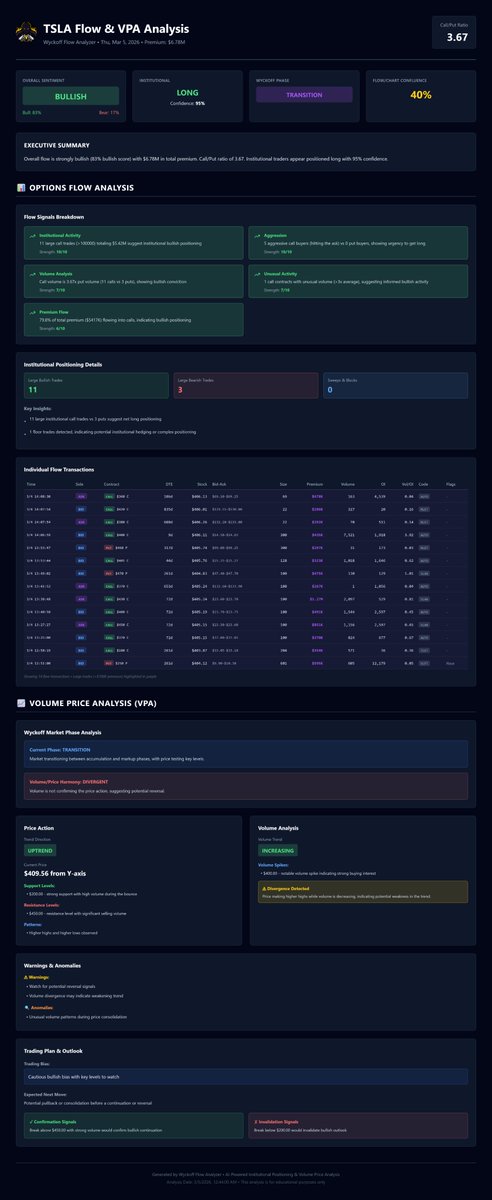
Task: Click the chart icon beside Options Flow Analysis
Action: tap(22, 186)
